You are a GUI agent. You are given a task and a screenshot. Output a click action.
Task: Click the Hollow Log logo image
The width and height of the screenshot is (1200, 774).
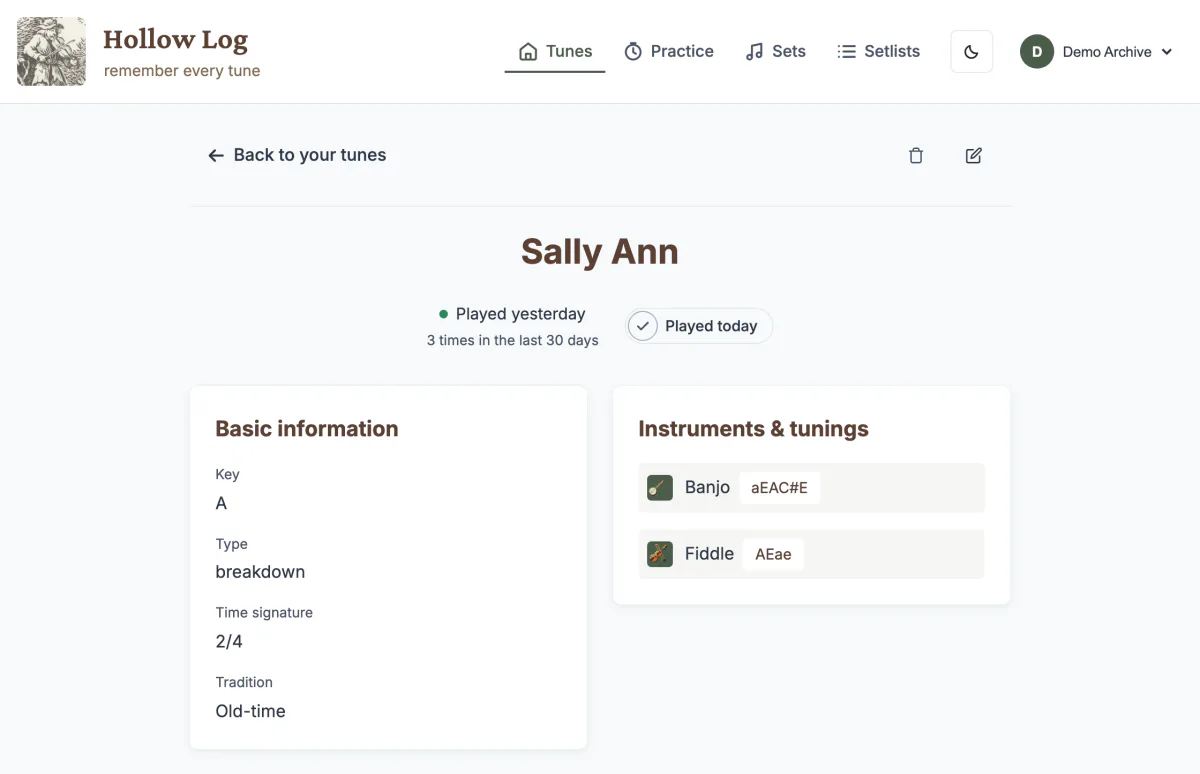51,51
